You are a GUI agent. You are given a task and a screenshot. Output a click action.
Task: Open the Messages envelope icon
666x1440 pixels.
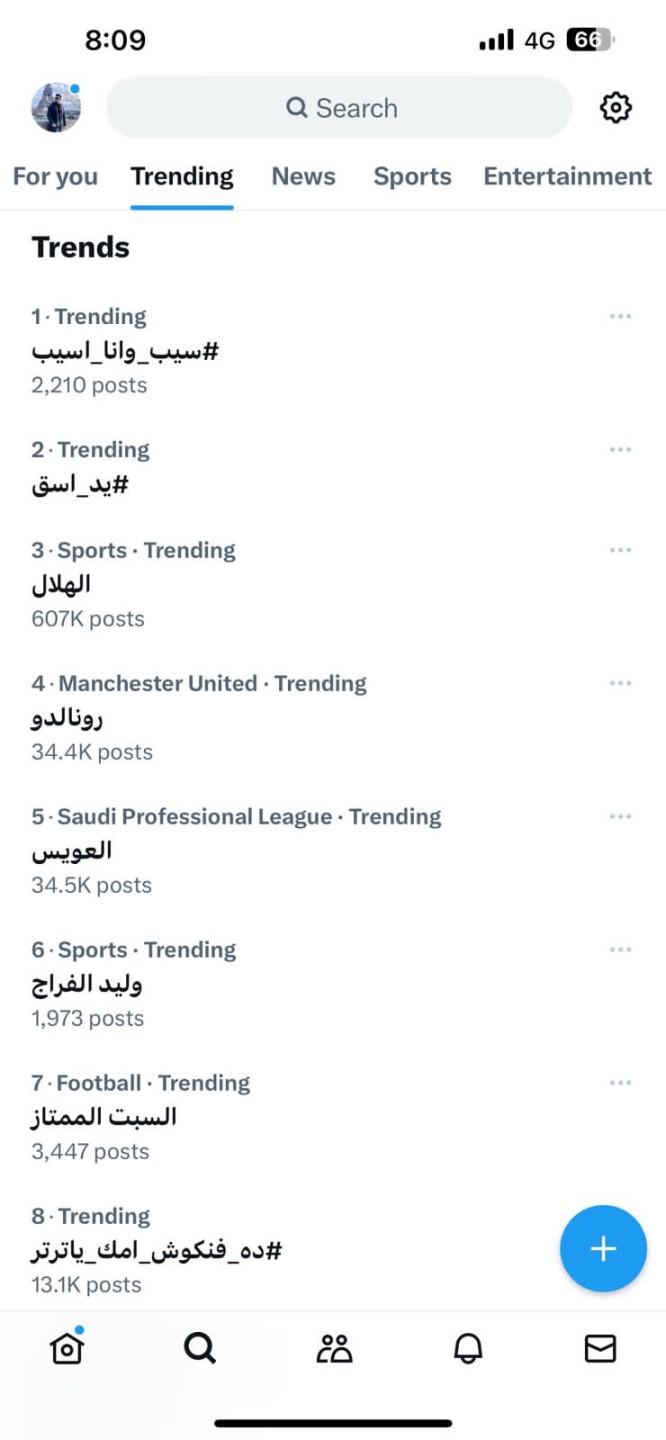click(600, 1348)
